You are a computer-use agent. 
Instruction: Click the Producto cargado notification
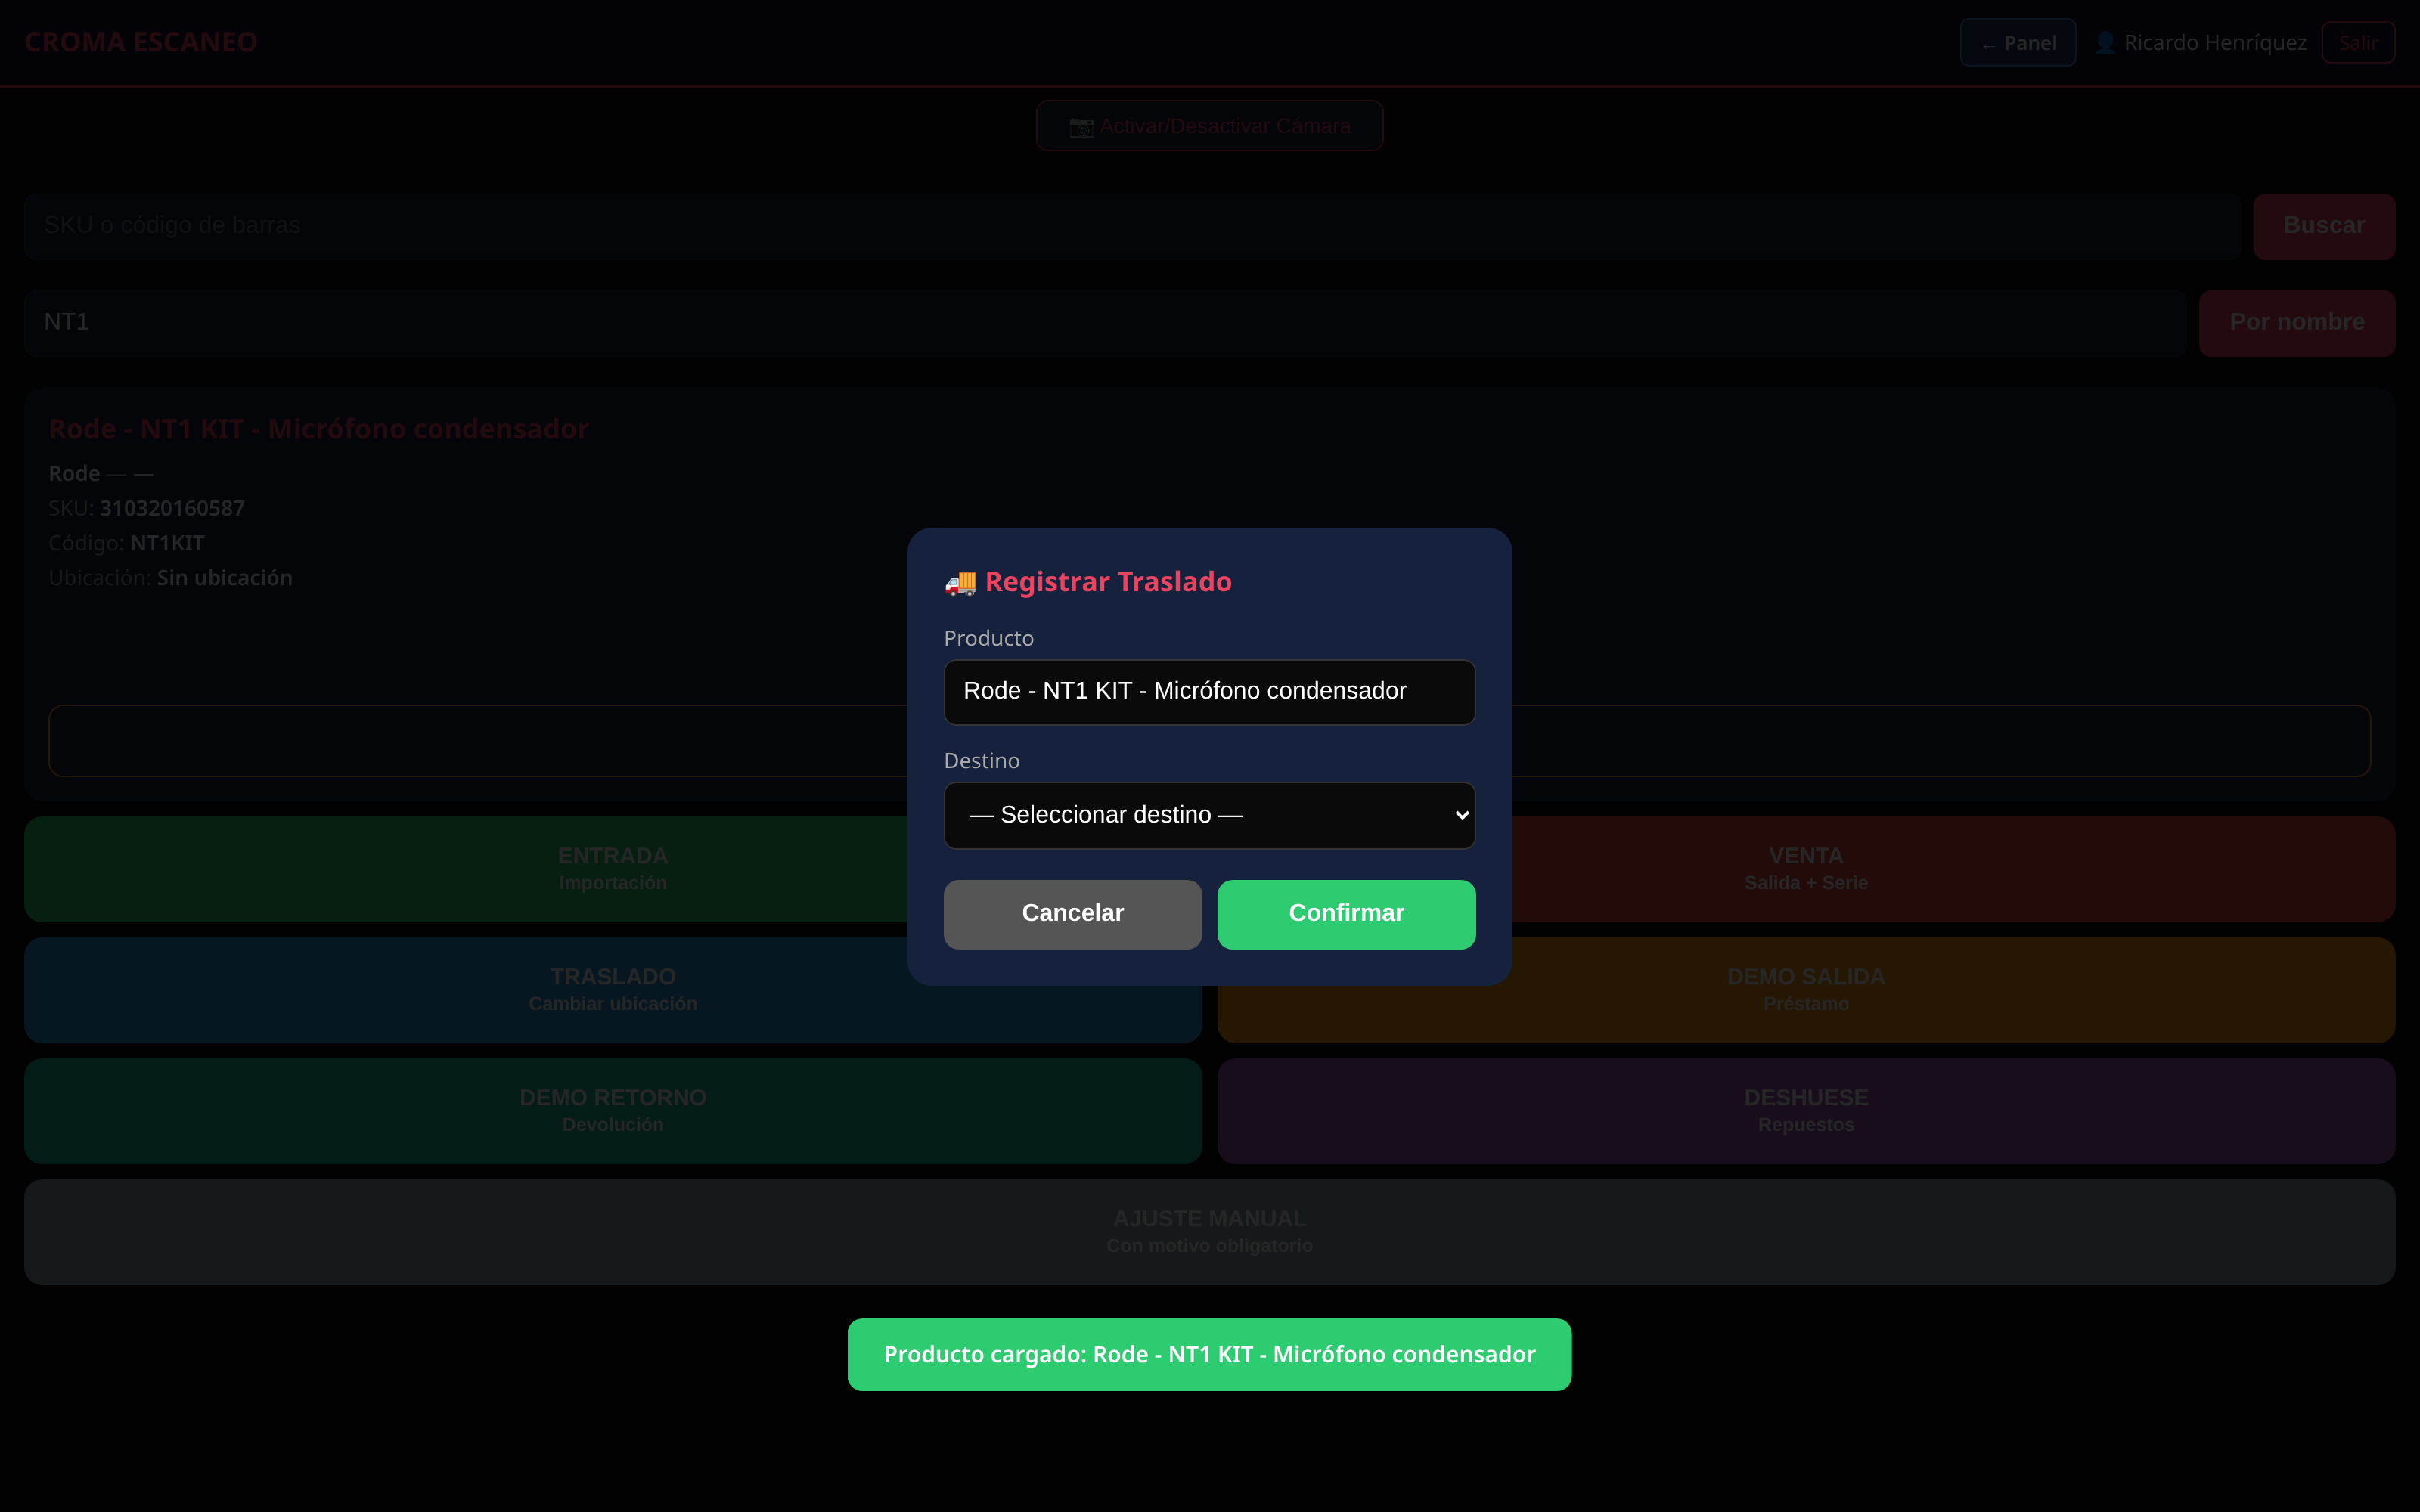pos(1209,1355)
